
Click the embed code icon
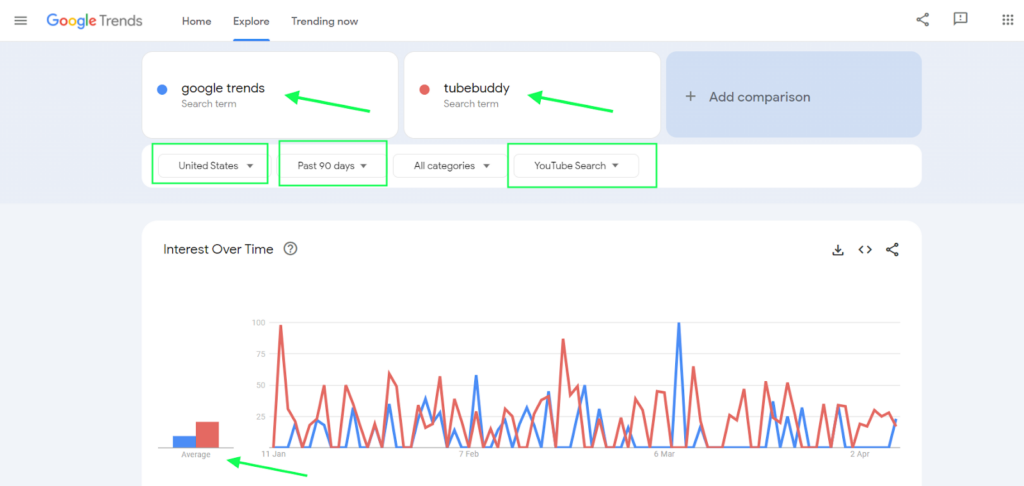pos(865,250)
